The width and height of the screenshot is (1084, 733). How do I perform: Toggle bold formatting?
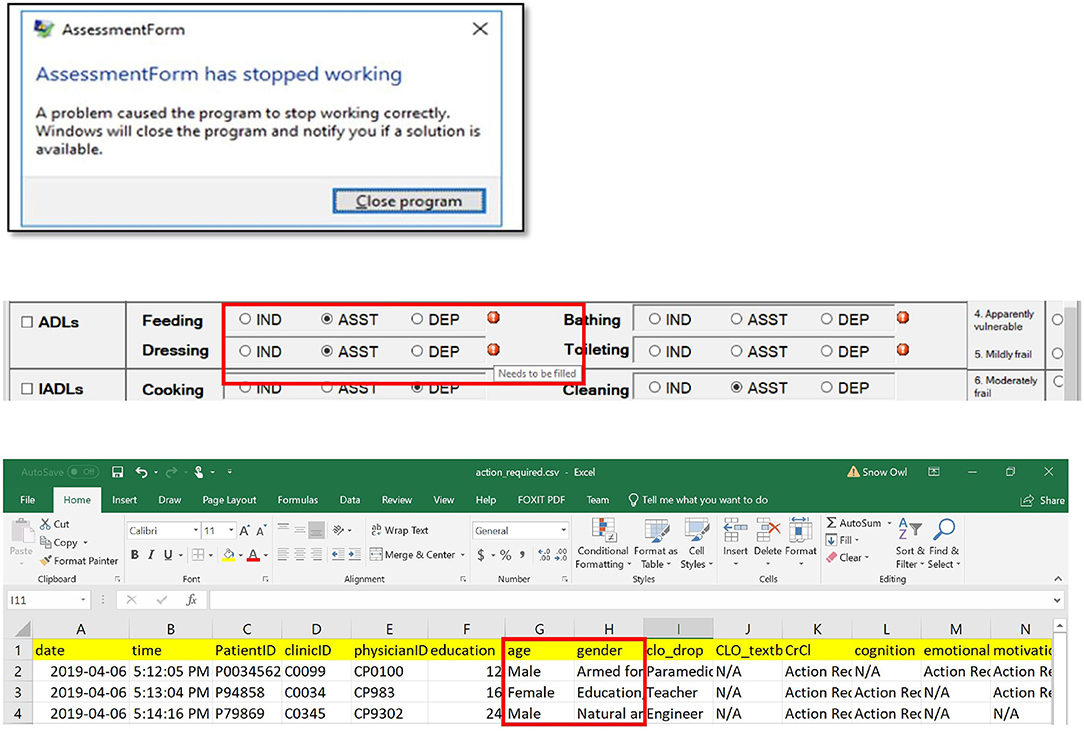click(x=135, y=555)
